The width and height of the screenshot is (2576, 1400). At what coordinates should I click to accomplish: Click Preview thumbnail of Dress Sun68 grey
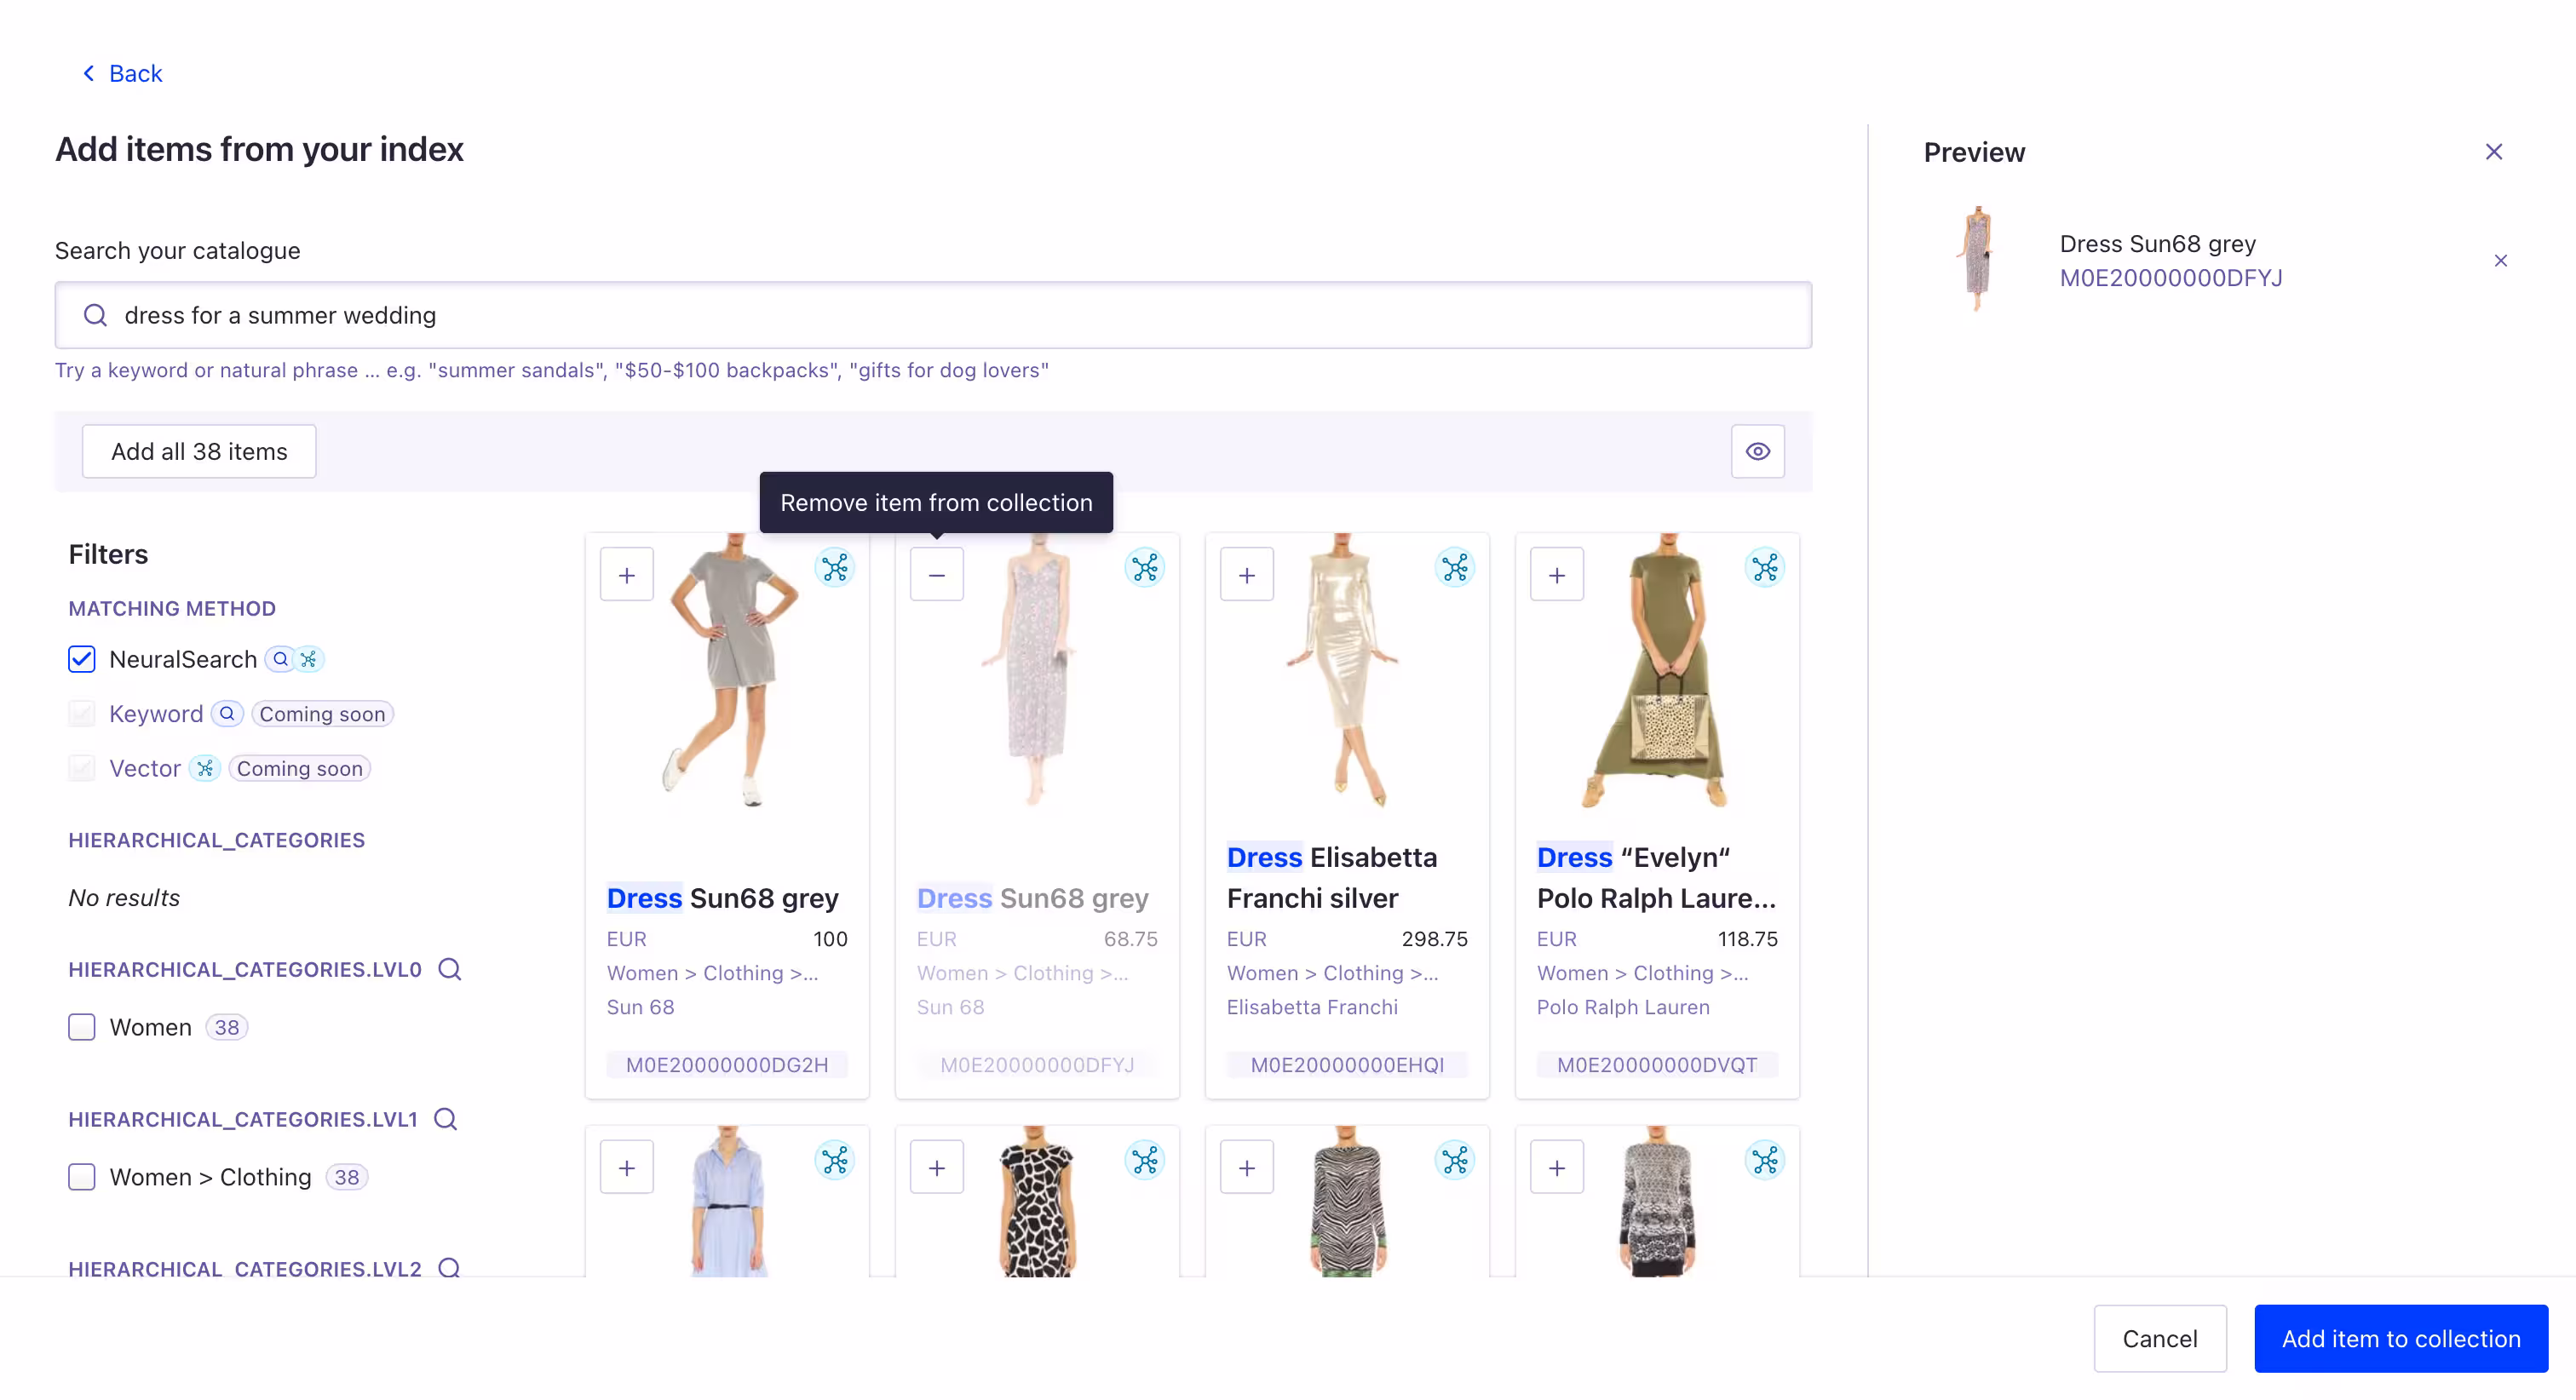tap(1977, 259)
